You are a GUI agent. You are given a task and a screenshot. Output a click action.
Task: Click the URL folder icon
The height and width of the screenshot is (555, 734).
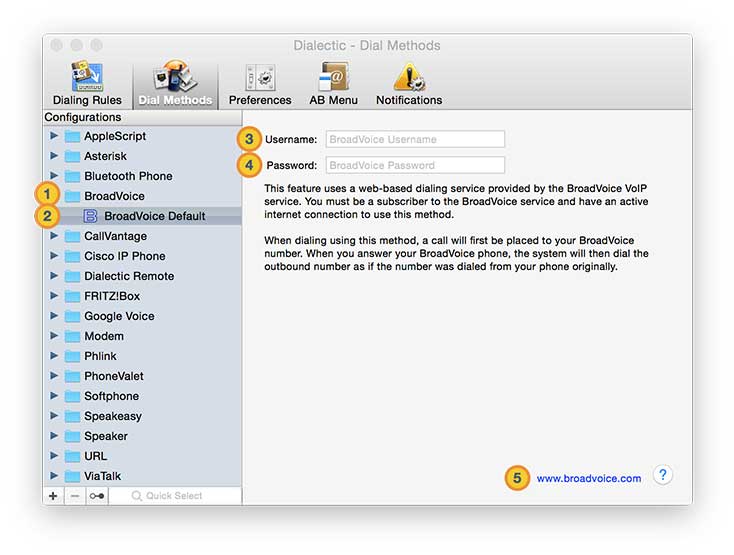72,457
